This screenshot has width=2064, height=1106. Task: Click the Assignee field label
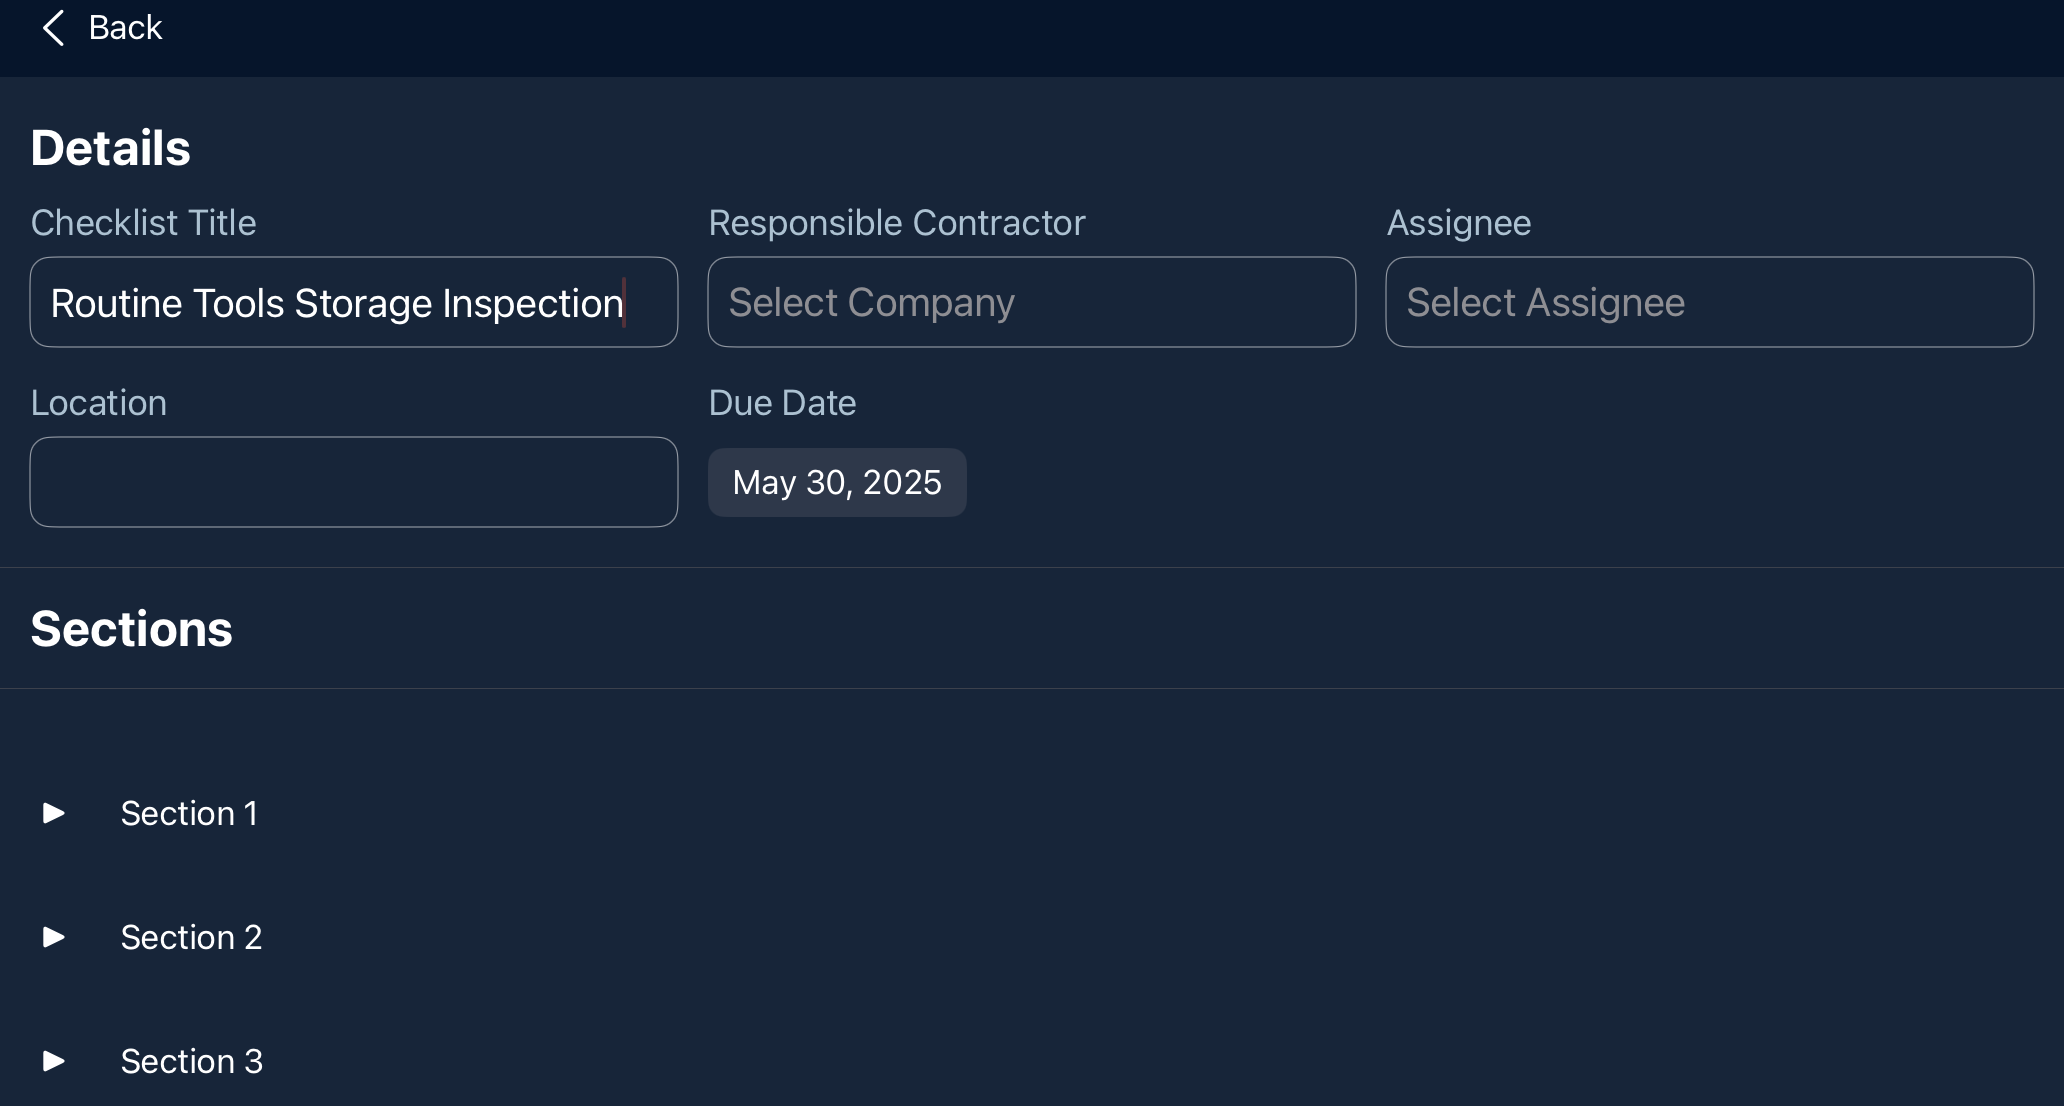coord(1458,222)
